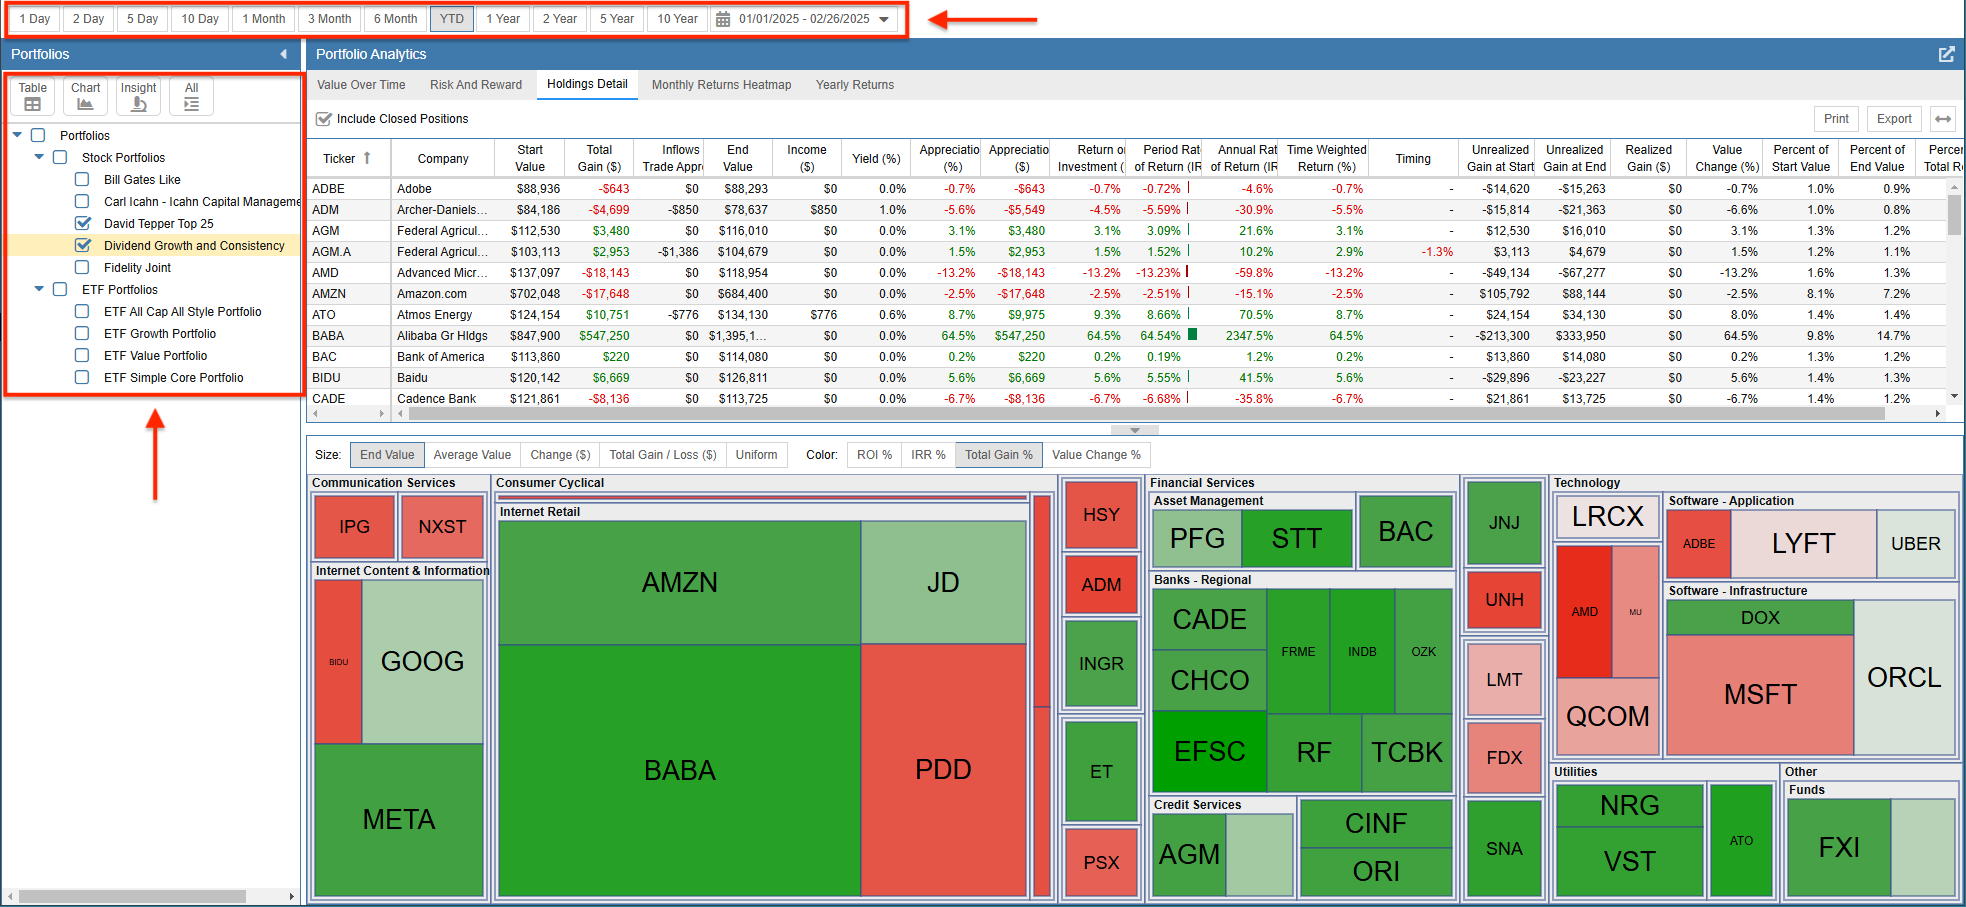Image resolution: width=1966 pixels, height=907 pixels.
Task: Click the Total Gain ($) column header
Action: pos(599,158)
